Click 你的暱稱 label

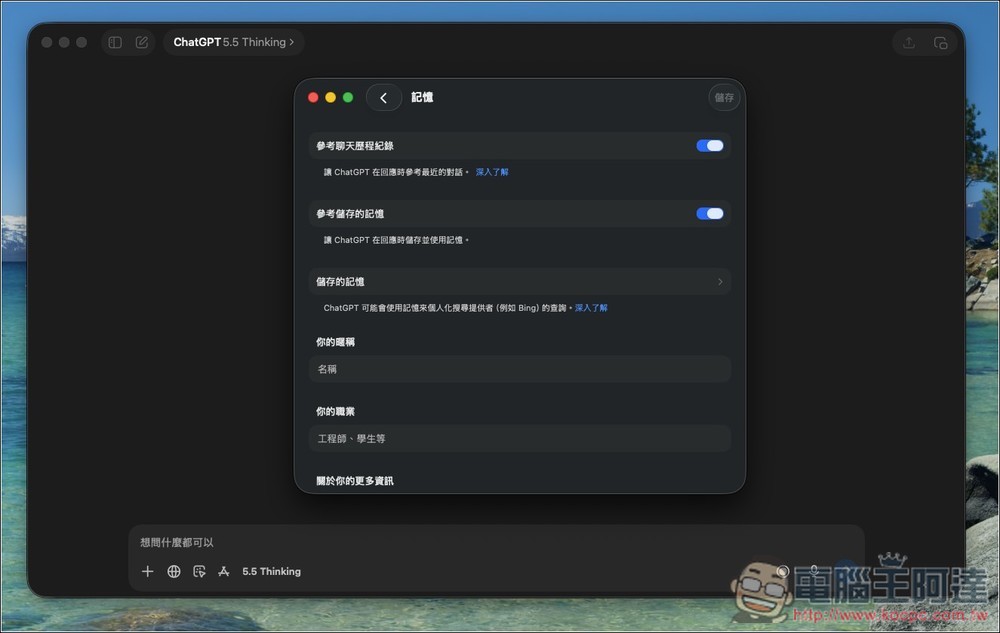pyautogui.click(x=335, y=342)
